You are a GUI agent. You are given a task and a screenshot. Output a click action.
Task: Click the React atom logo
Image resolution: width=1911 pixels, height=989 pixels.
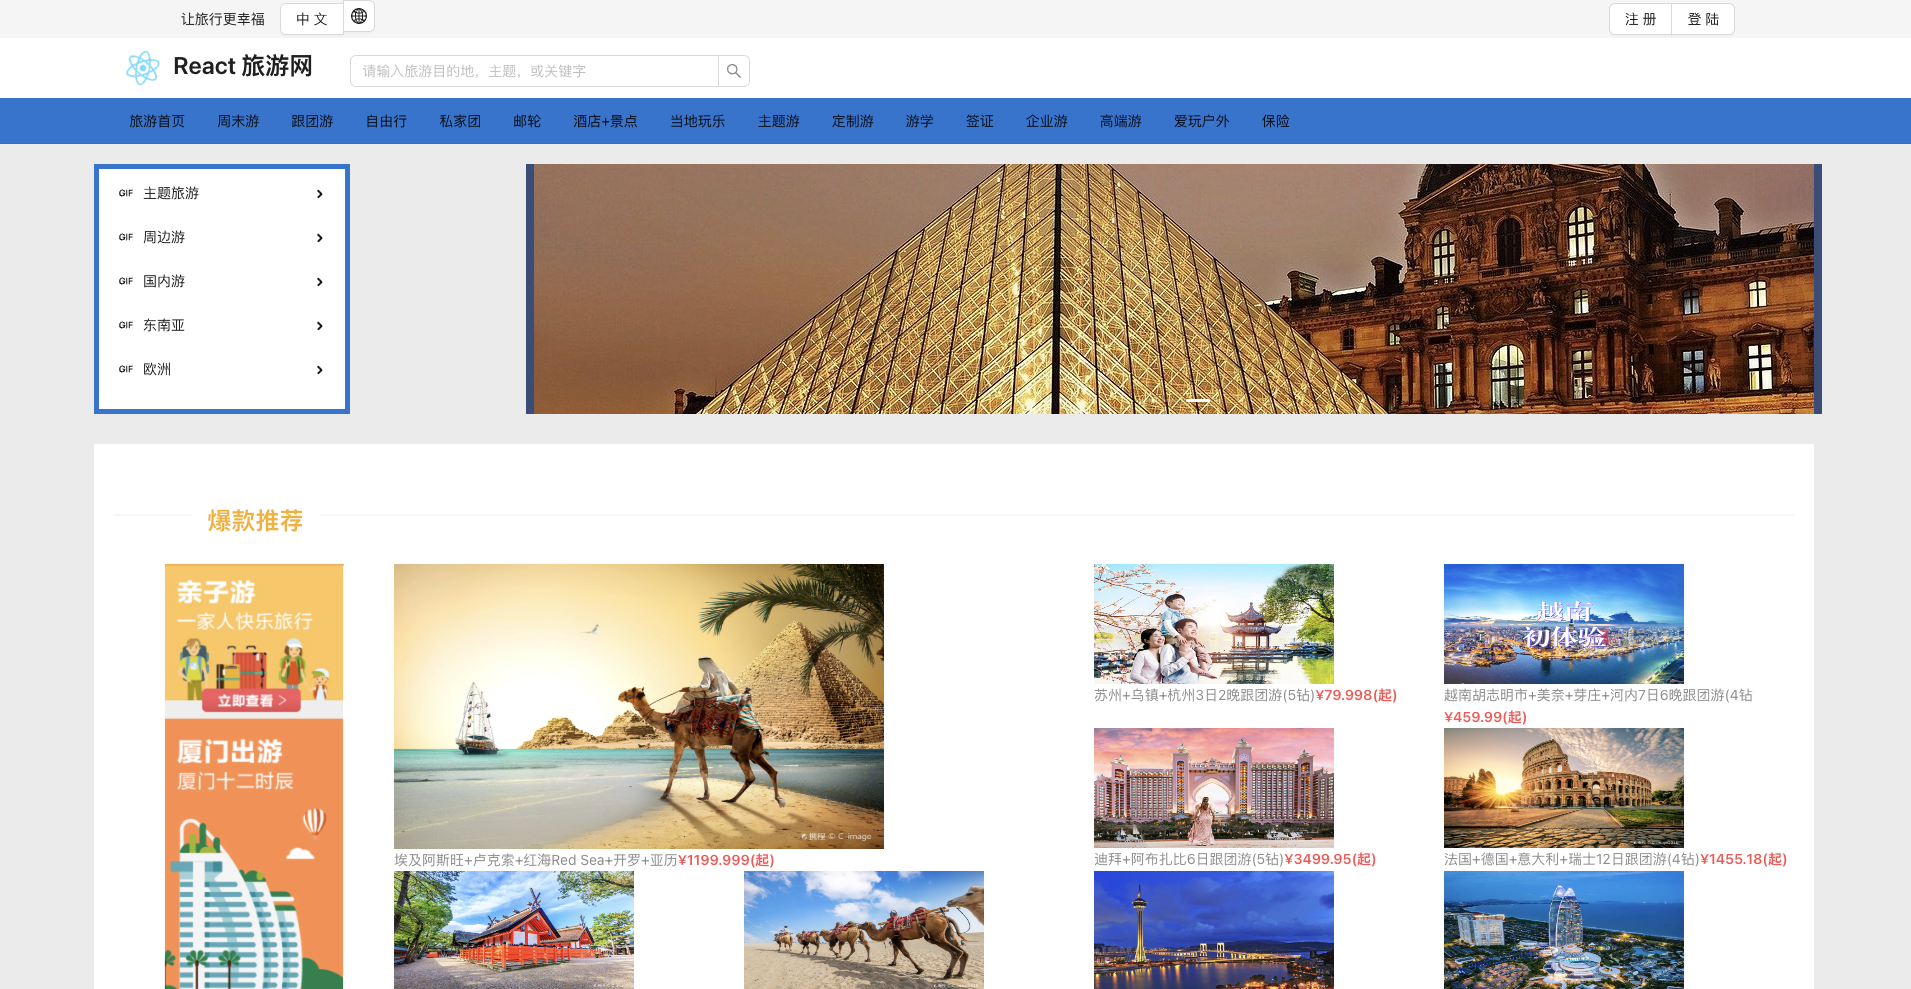[143, 67]
